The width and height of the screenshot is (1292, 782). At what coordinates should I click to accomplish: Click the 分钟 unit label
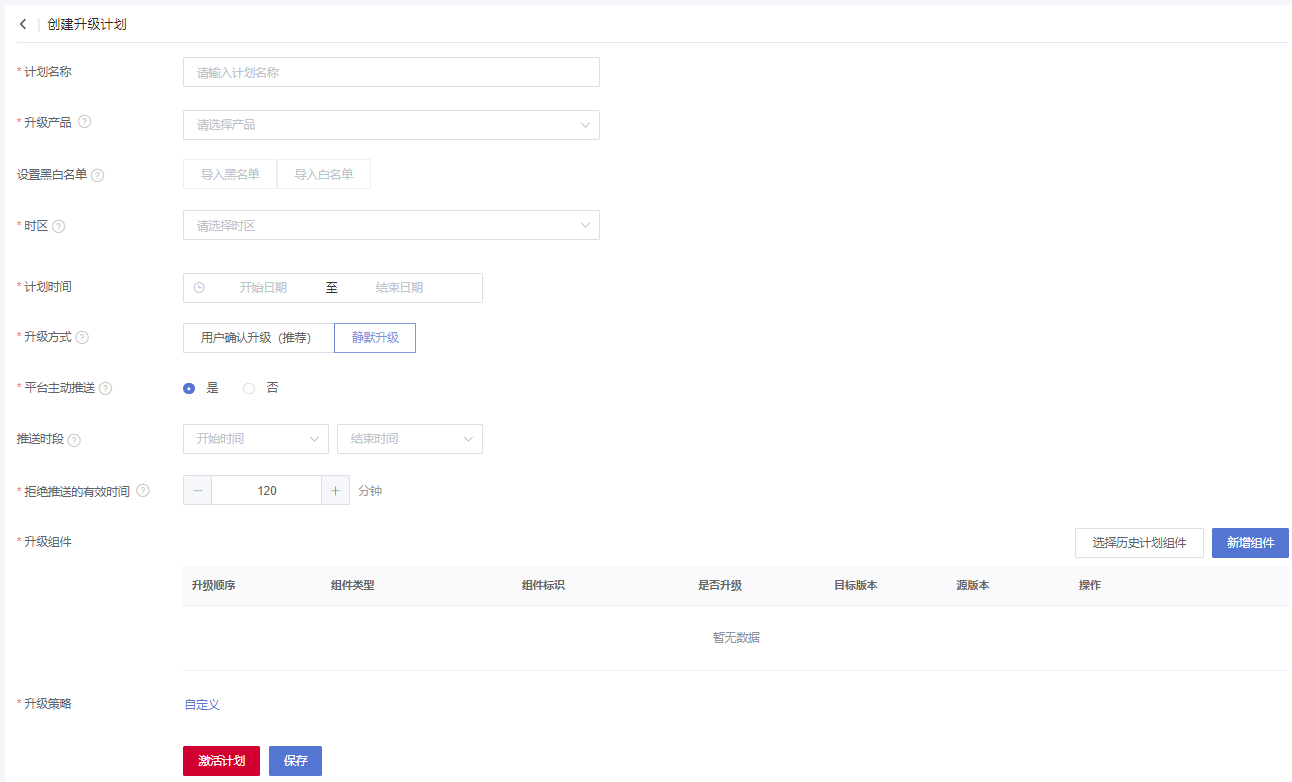click(370, 491)
